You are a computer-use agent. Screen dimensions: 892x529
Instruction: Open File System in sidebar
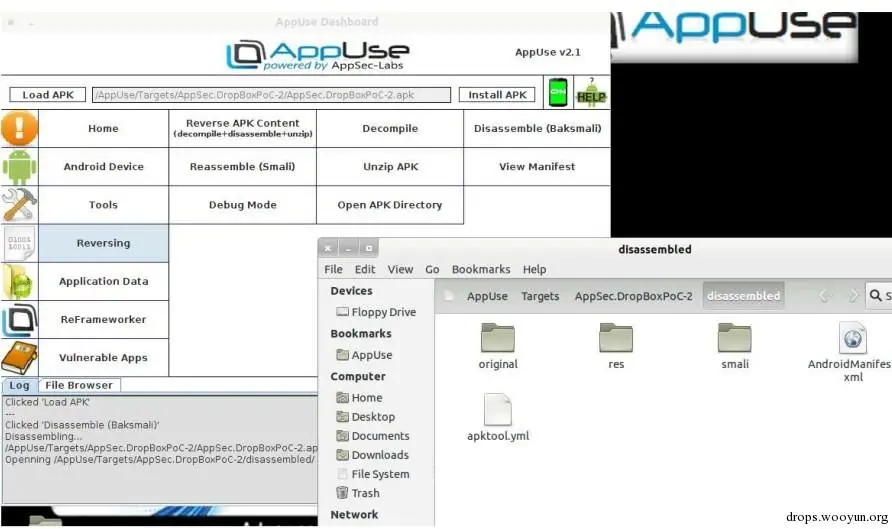pyautogui.click(x=373, y=474)
